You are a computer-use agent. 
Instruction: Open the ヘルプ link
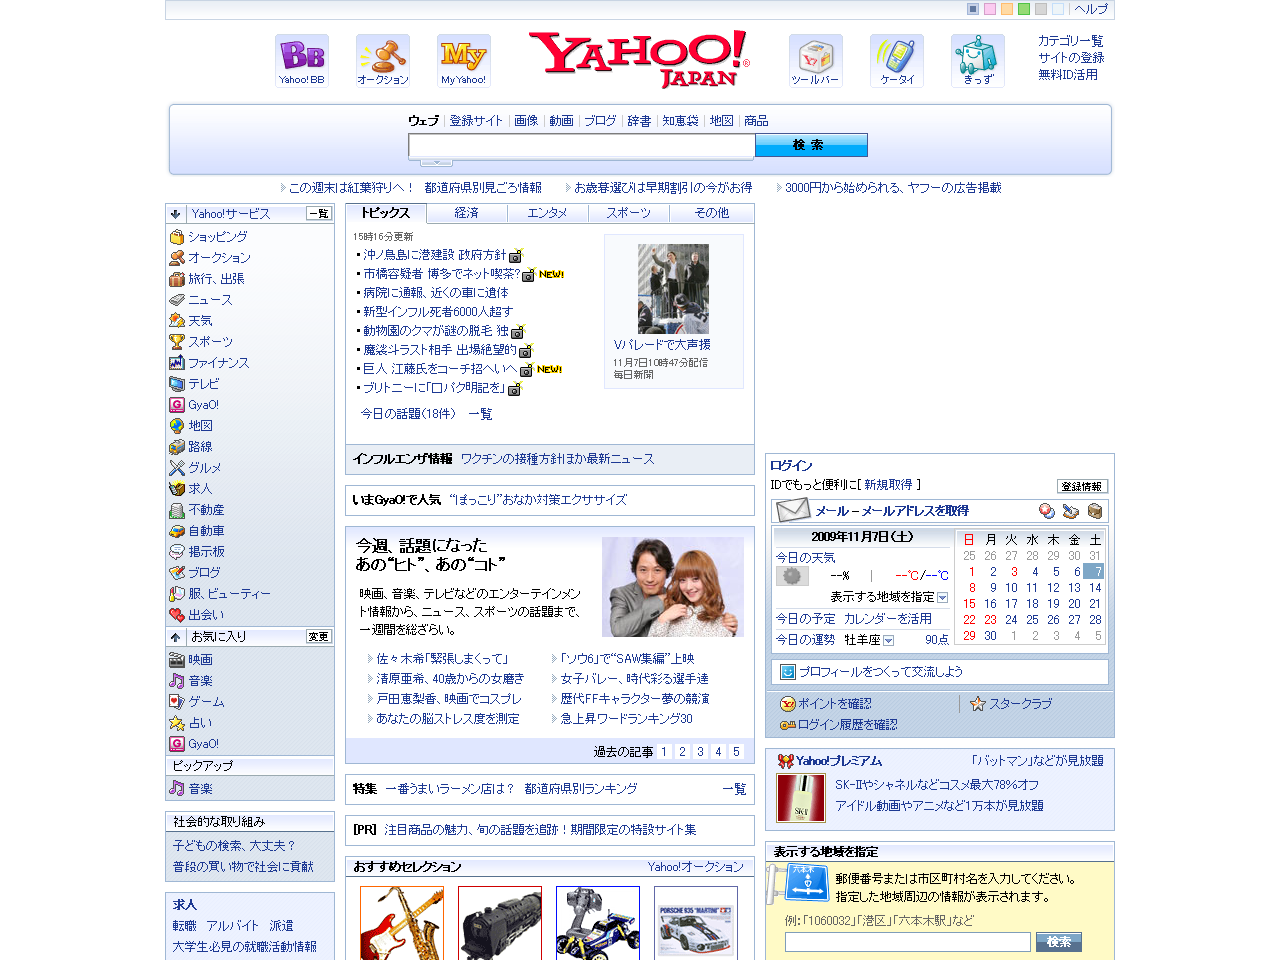[1091, 9]
